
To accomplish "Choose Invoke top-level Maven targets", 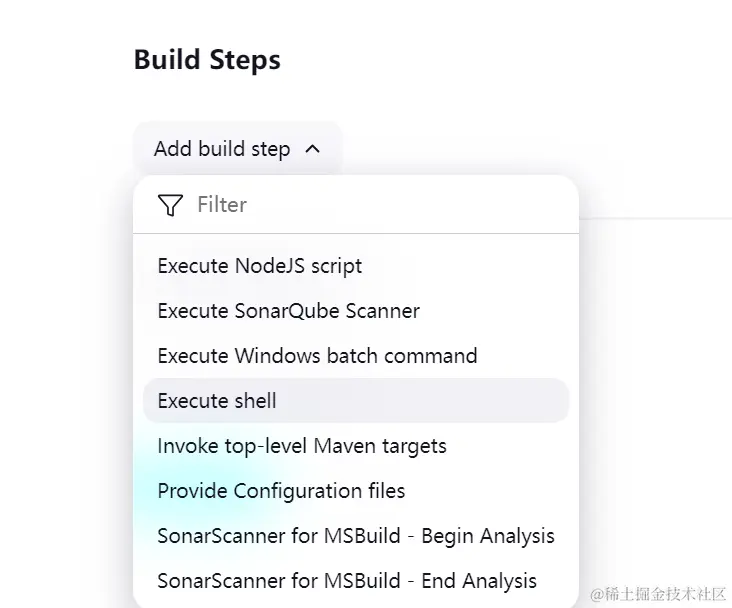I will pyautogui.click(x=302, y=446).
